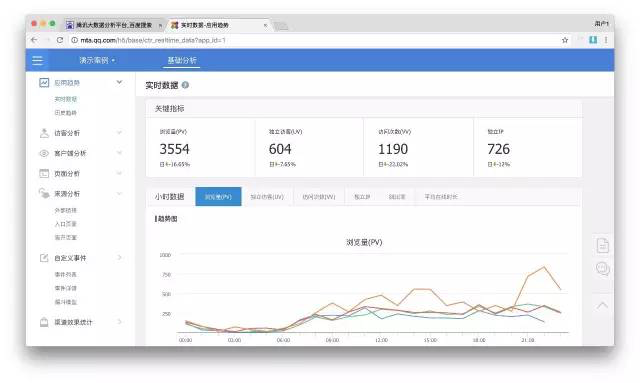Expand the 页面分析 section chevron

pos(119,173)
